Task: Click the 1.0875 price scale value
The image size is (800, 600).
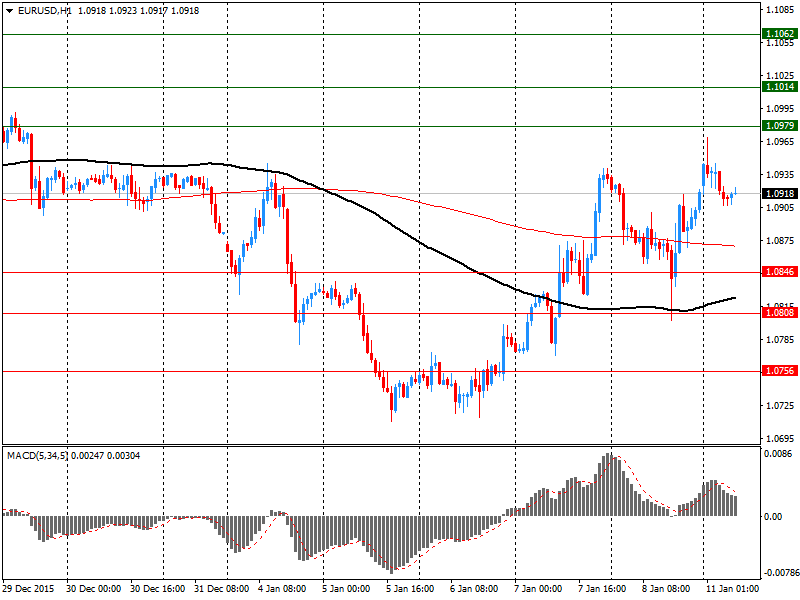Action: 780,241
